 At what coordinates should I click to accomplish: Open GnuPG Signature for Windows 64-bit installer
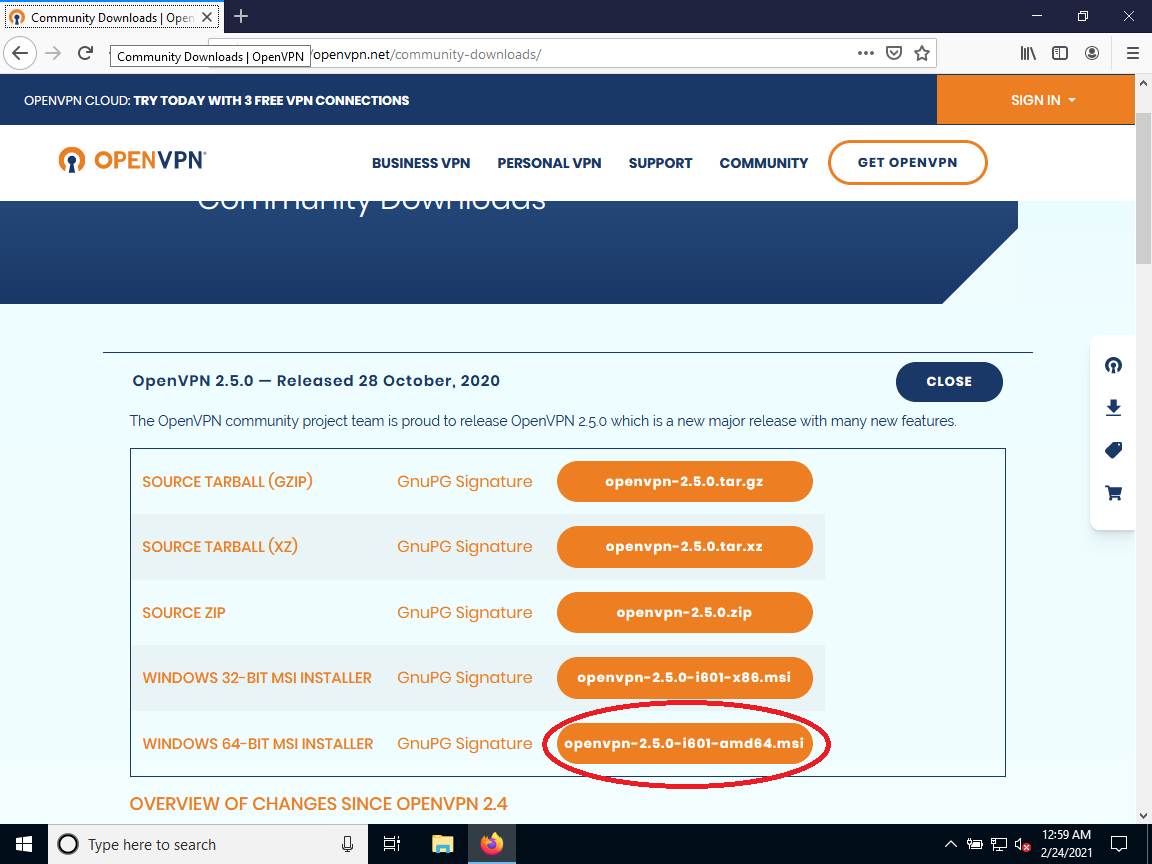[x=464, y=744]
